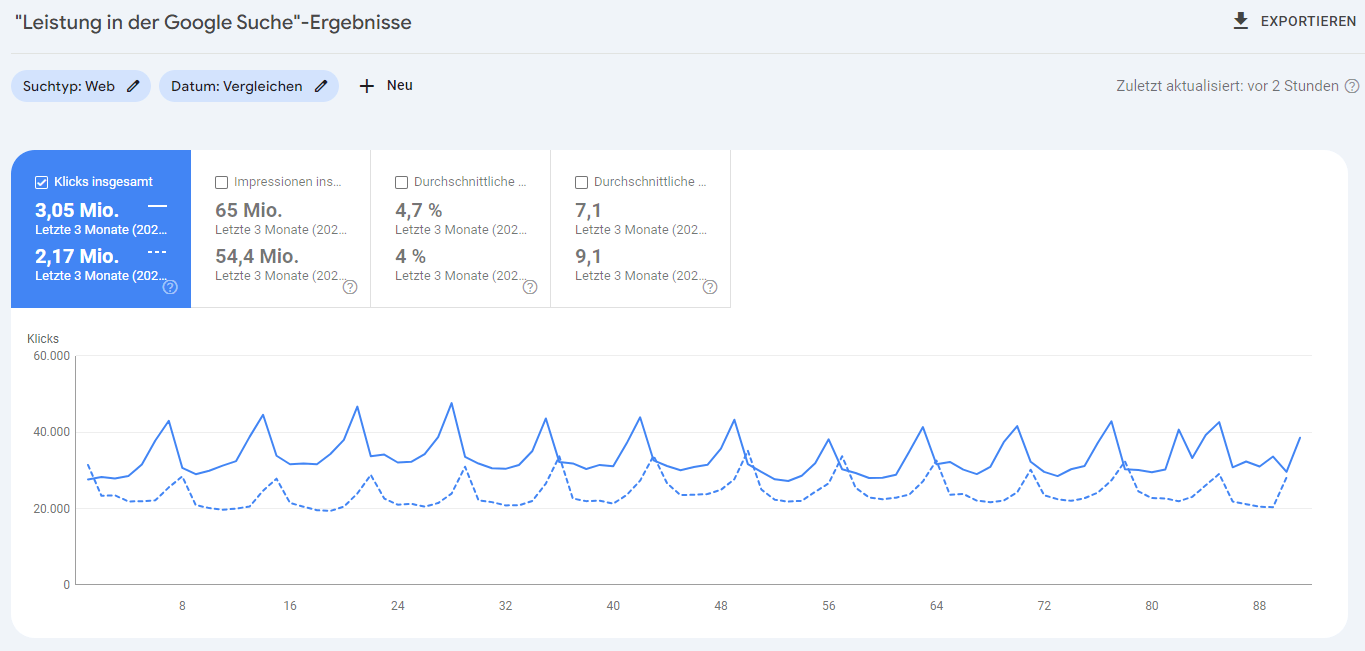This screenshot has width=1365, height=651.
Task: Enable the Impressionen insgesamt checkbox
Action: [221, 182]
